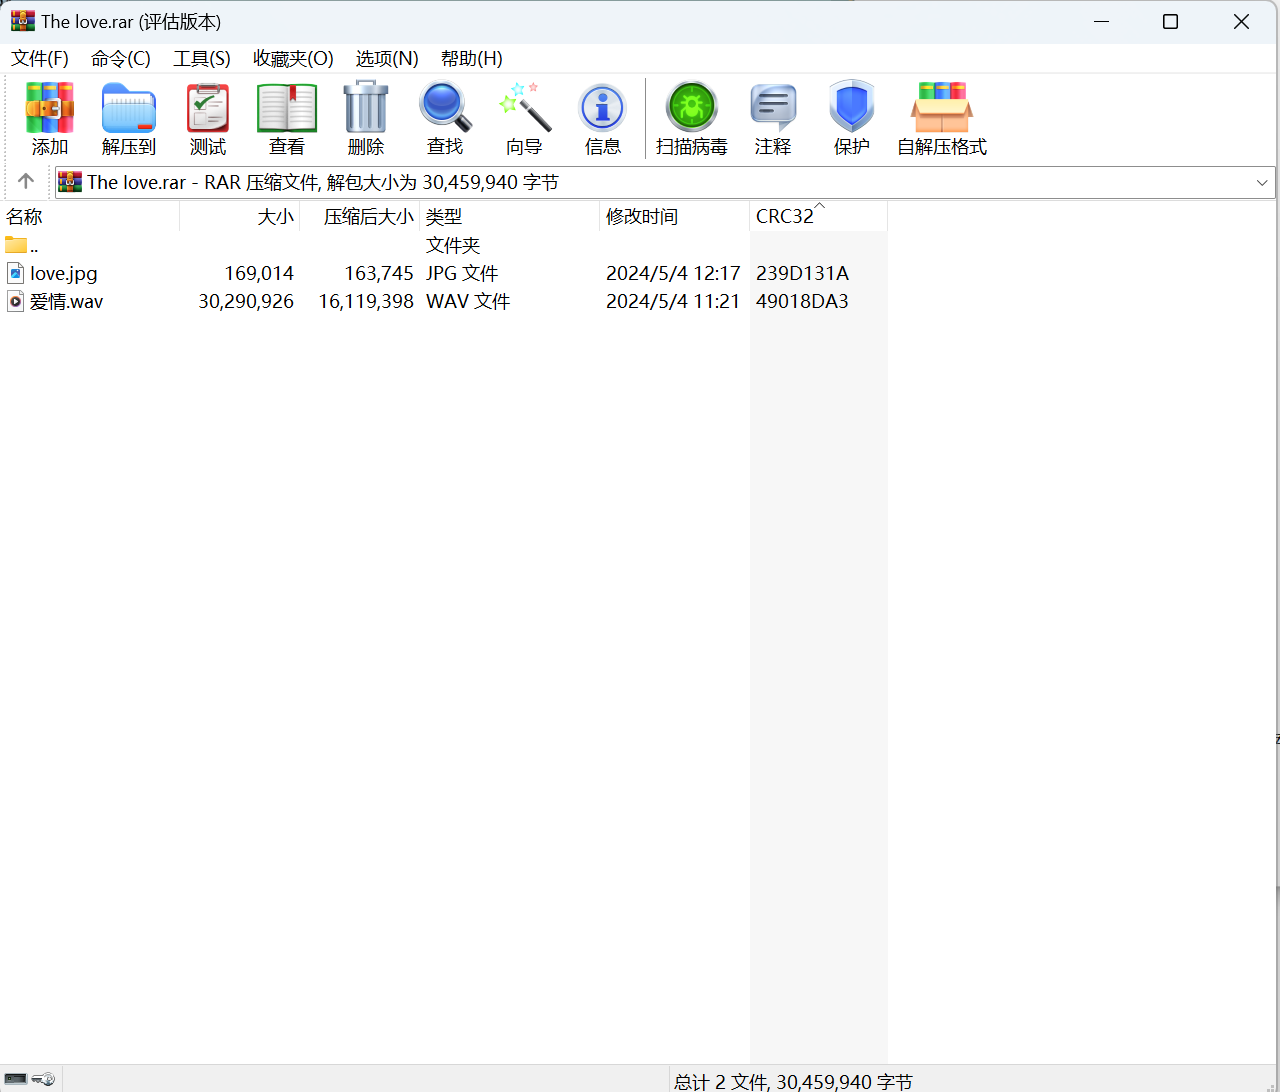This screenshot has width=1280, height=1092.
Task: Open the 选项(N) menu
Action: click(x=387, y=59)
